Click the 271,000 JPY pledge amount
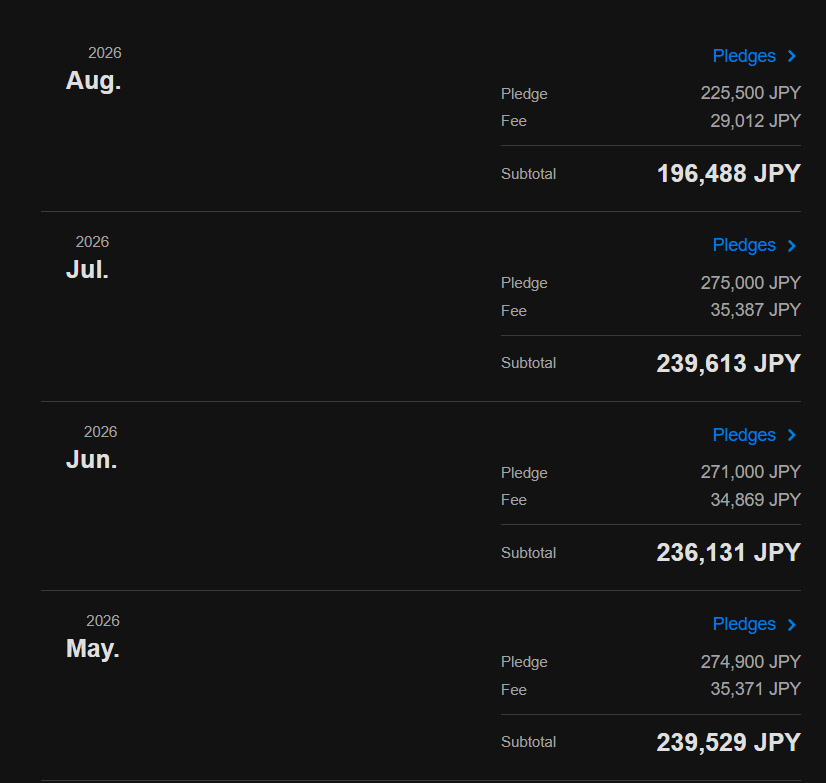Image resolution: width=826 pixels, height=783 pixels. [x=750, y=472]
